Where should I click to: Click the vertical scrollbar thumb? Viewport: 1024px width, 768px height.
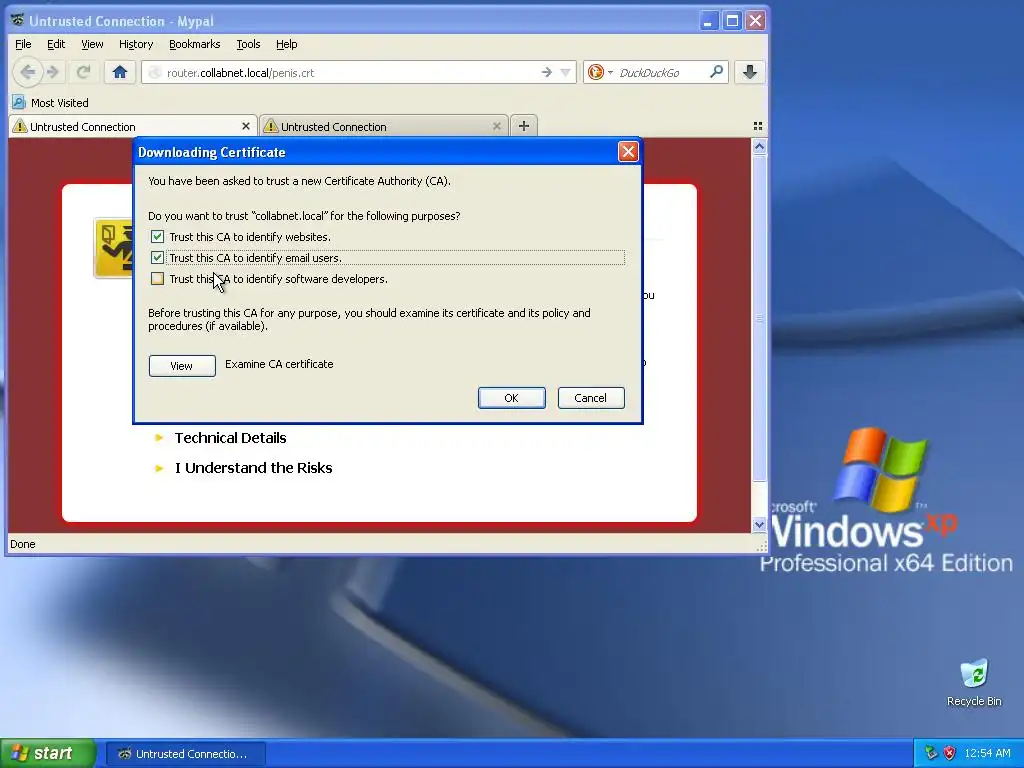pos(759,318)
